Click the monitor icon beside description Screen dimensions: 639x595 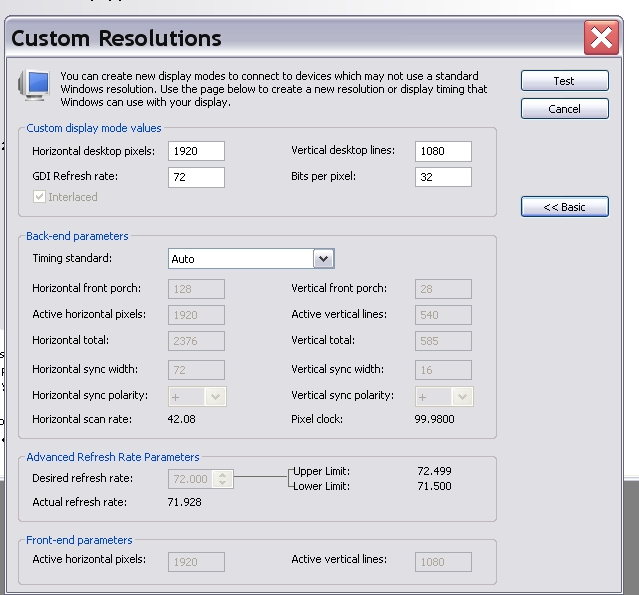34,85
